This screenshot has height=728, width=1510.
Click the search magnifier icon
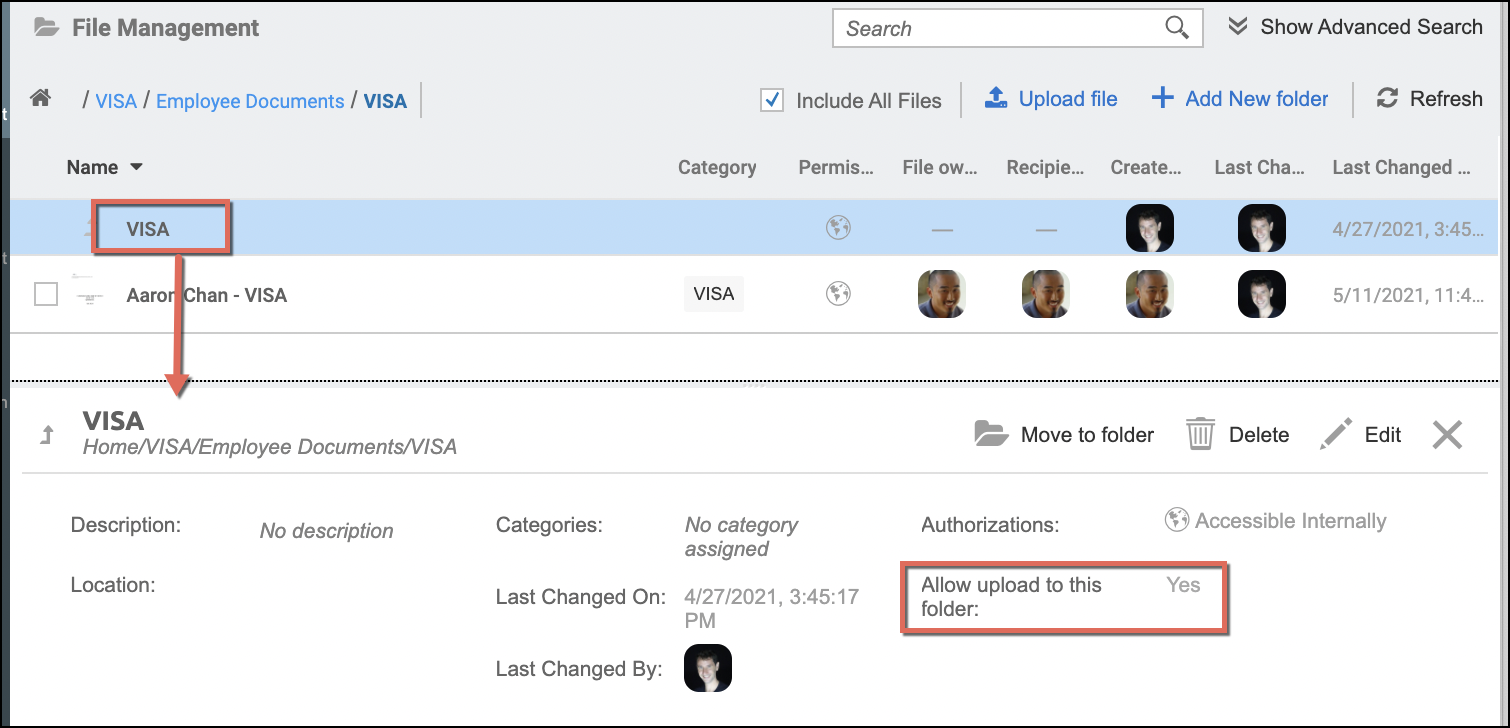1177,28
